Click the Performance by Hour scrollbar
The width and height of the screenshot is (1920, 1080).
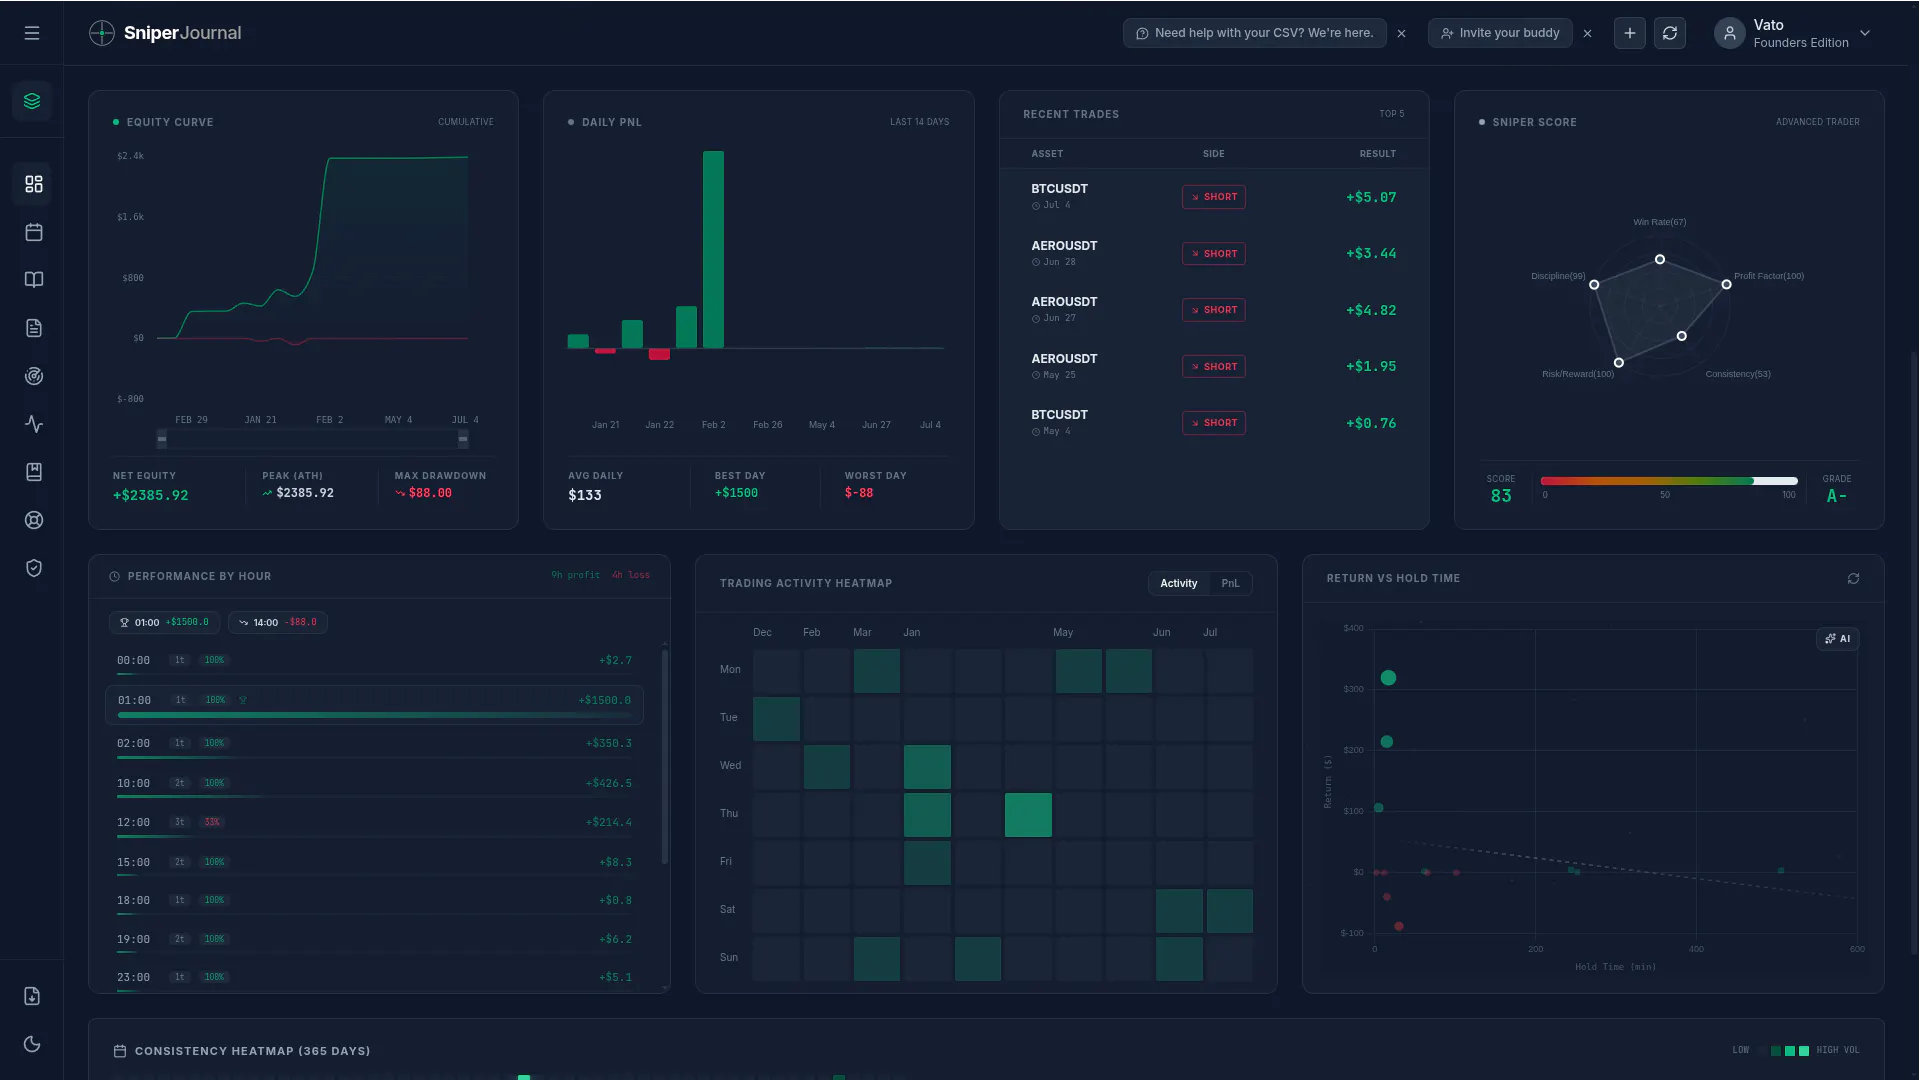tap(664, 757)
